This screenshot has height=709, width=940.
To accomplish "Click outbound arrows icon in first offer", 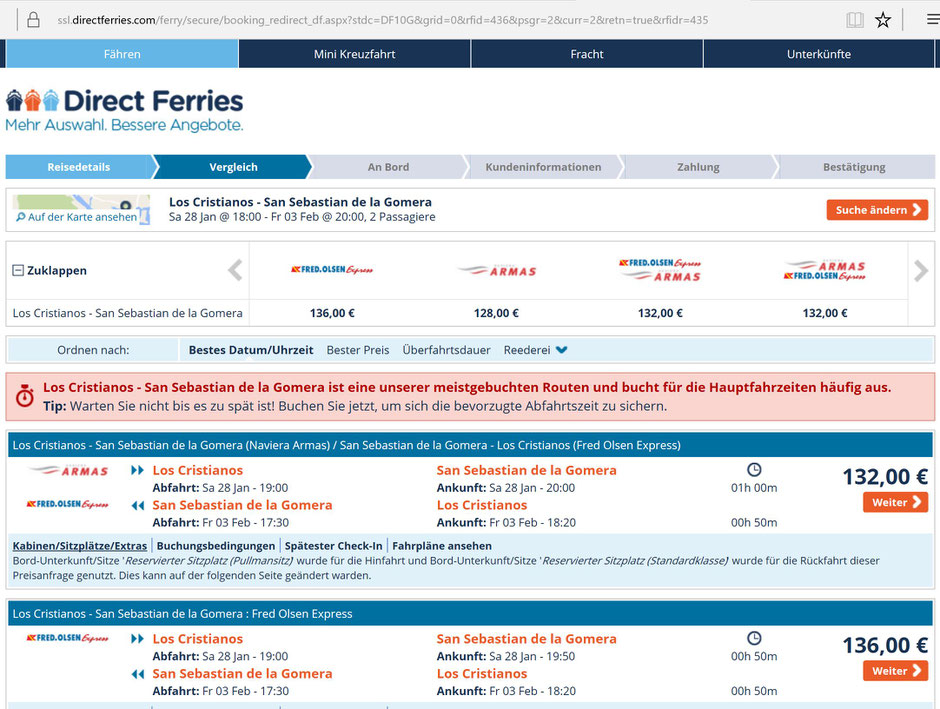I will 138,470.
